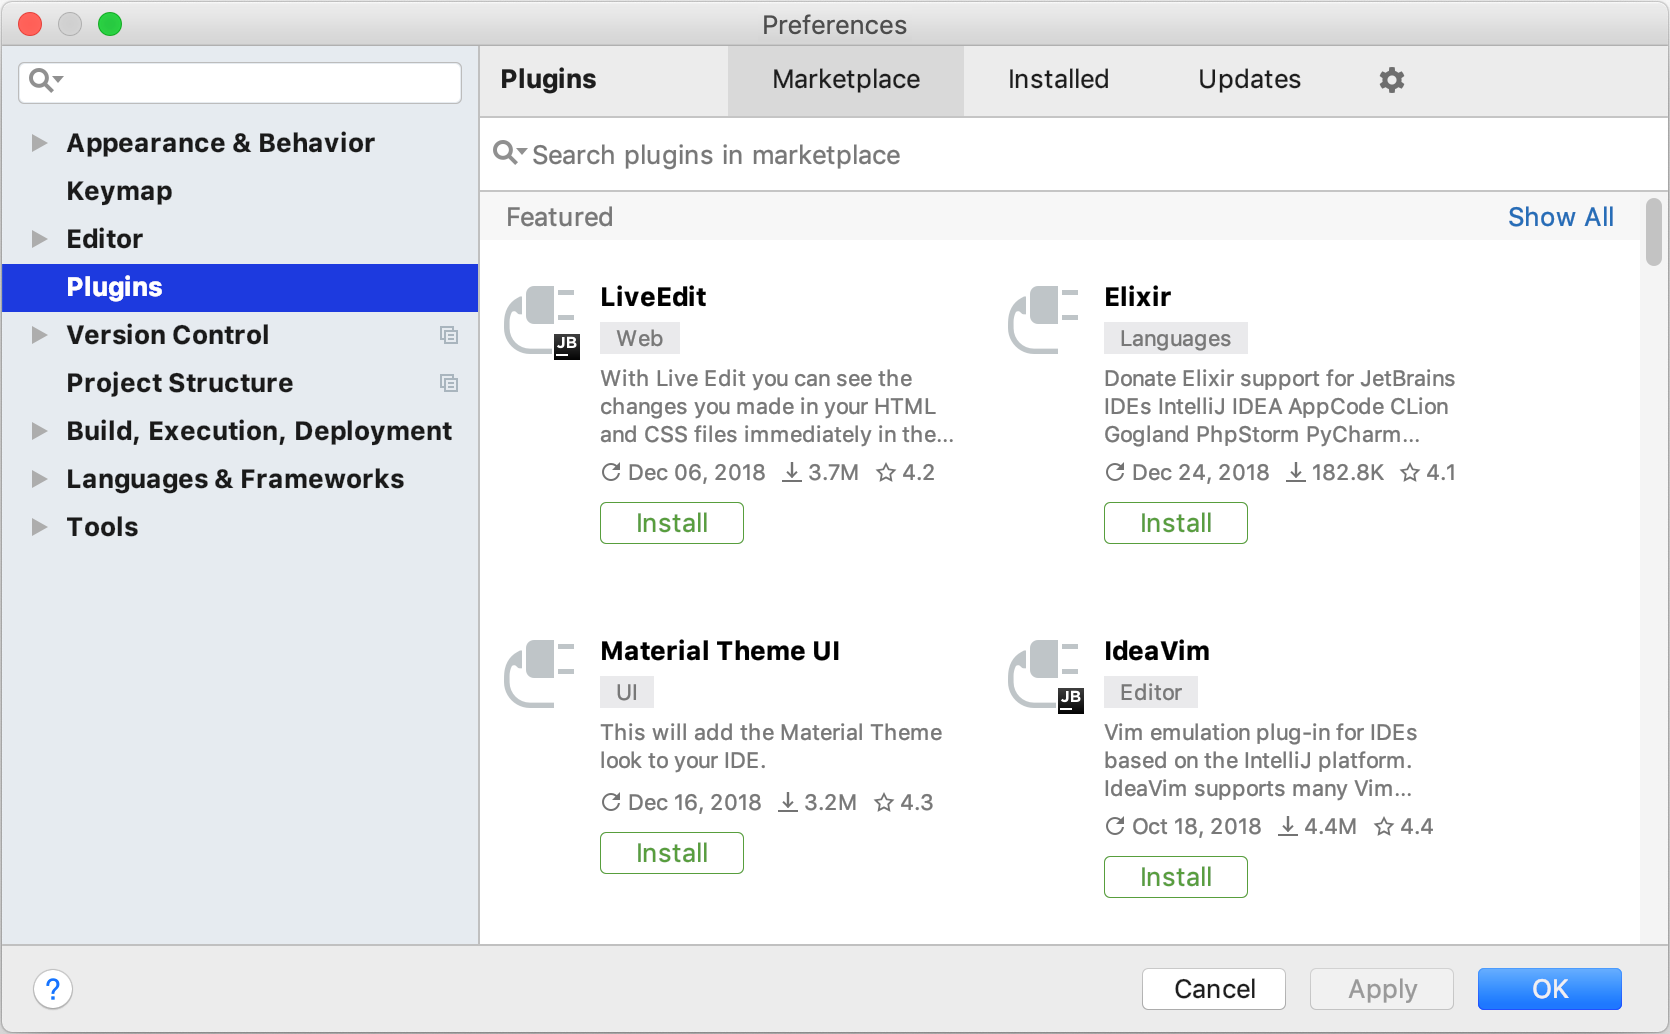
Task: Install the LiveEdit plugin
Action: [x=672, y=523]
